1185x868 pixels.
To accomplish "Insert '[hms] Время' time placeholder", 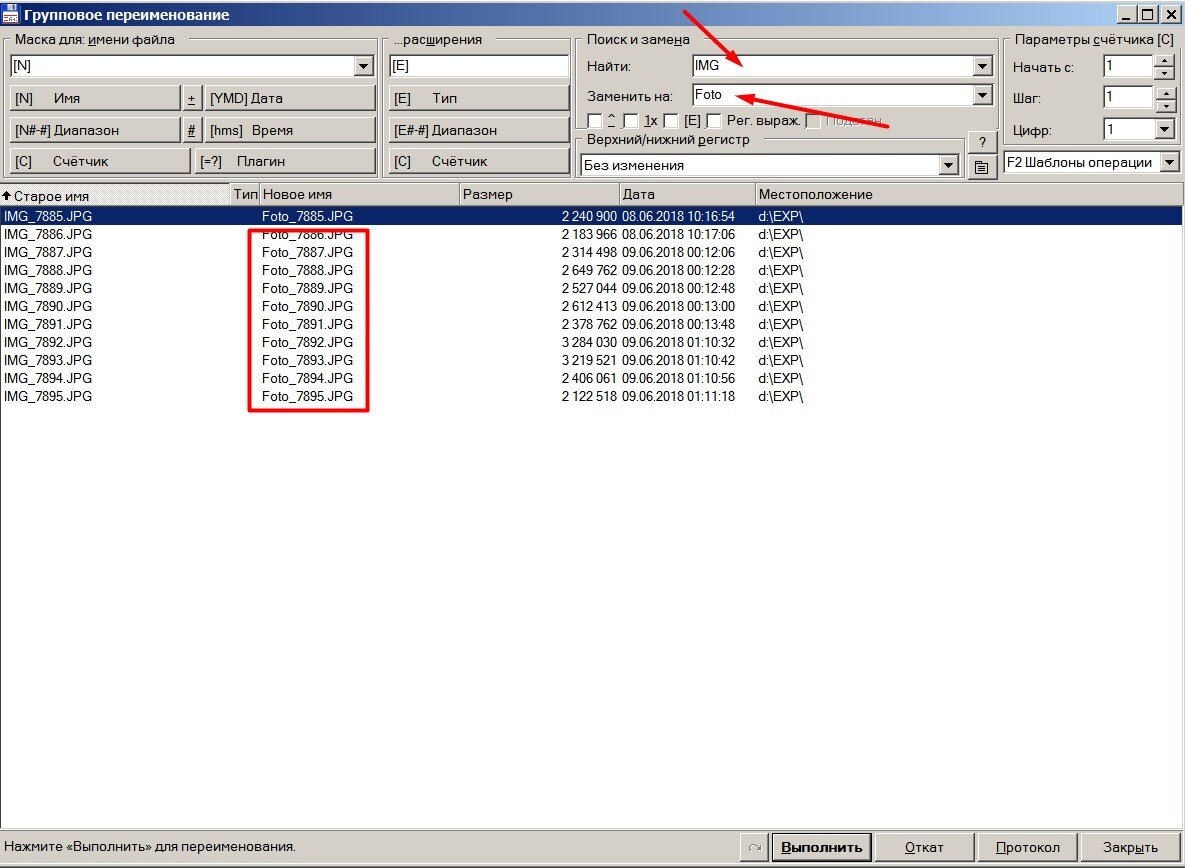I will point(290,130).
